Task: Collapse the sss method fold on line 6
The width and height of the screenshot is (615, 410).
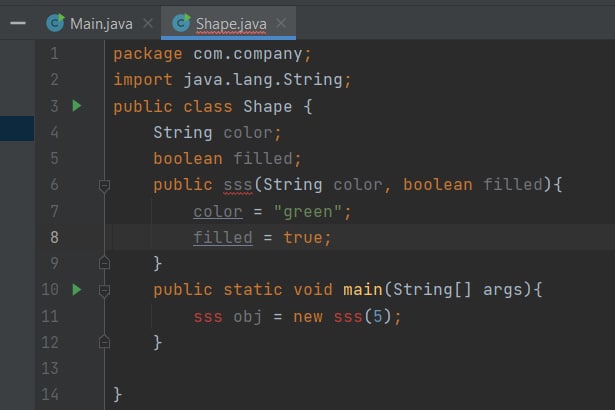Action: click(104, 186)
